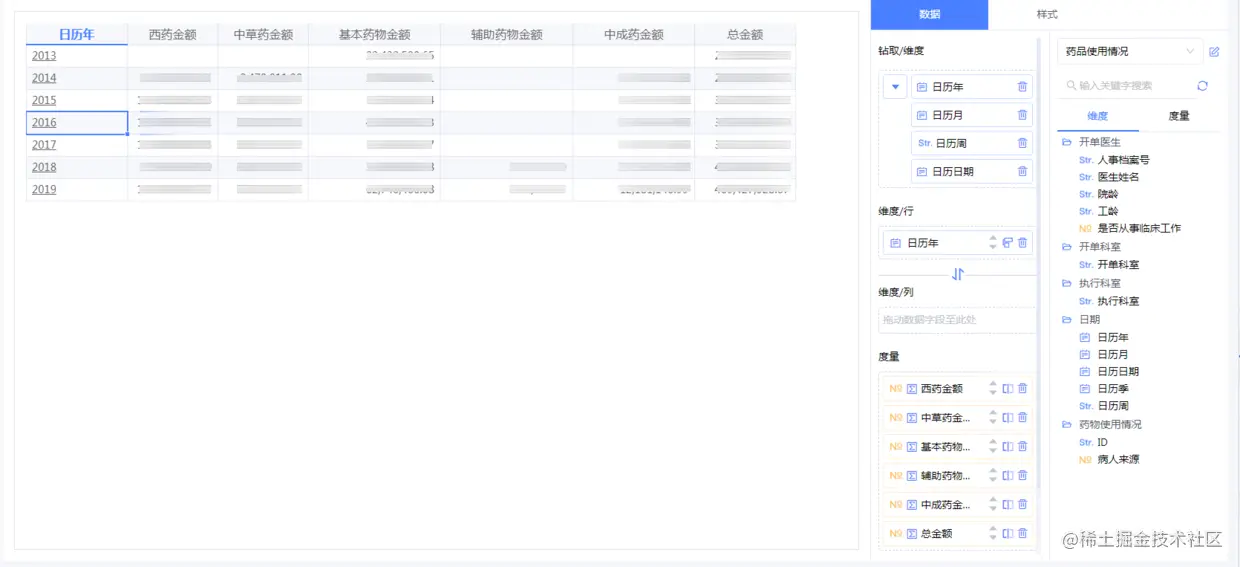The height and width of the screenshot is (567, 1240).
Task: Open column settings icon for 基本药物 measure
Action: coord(1007,447)
